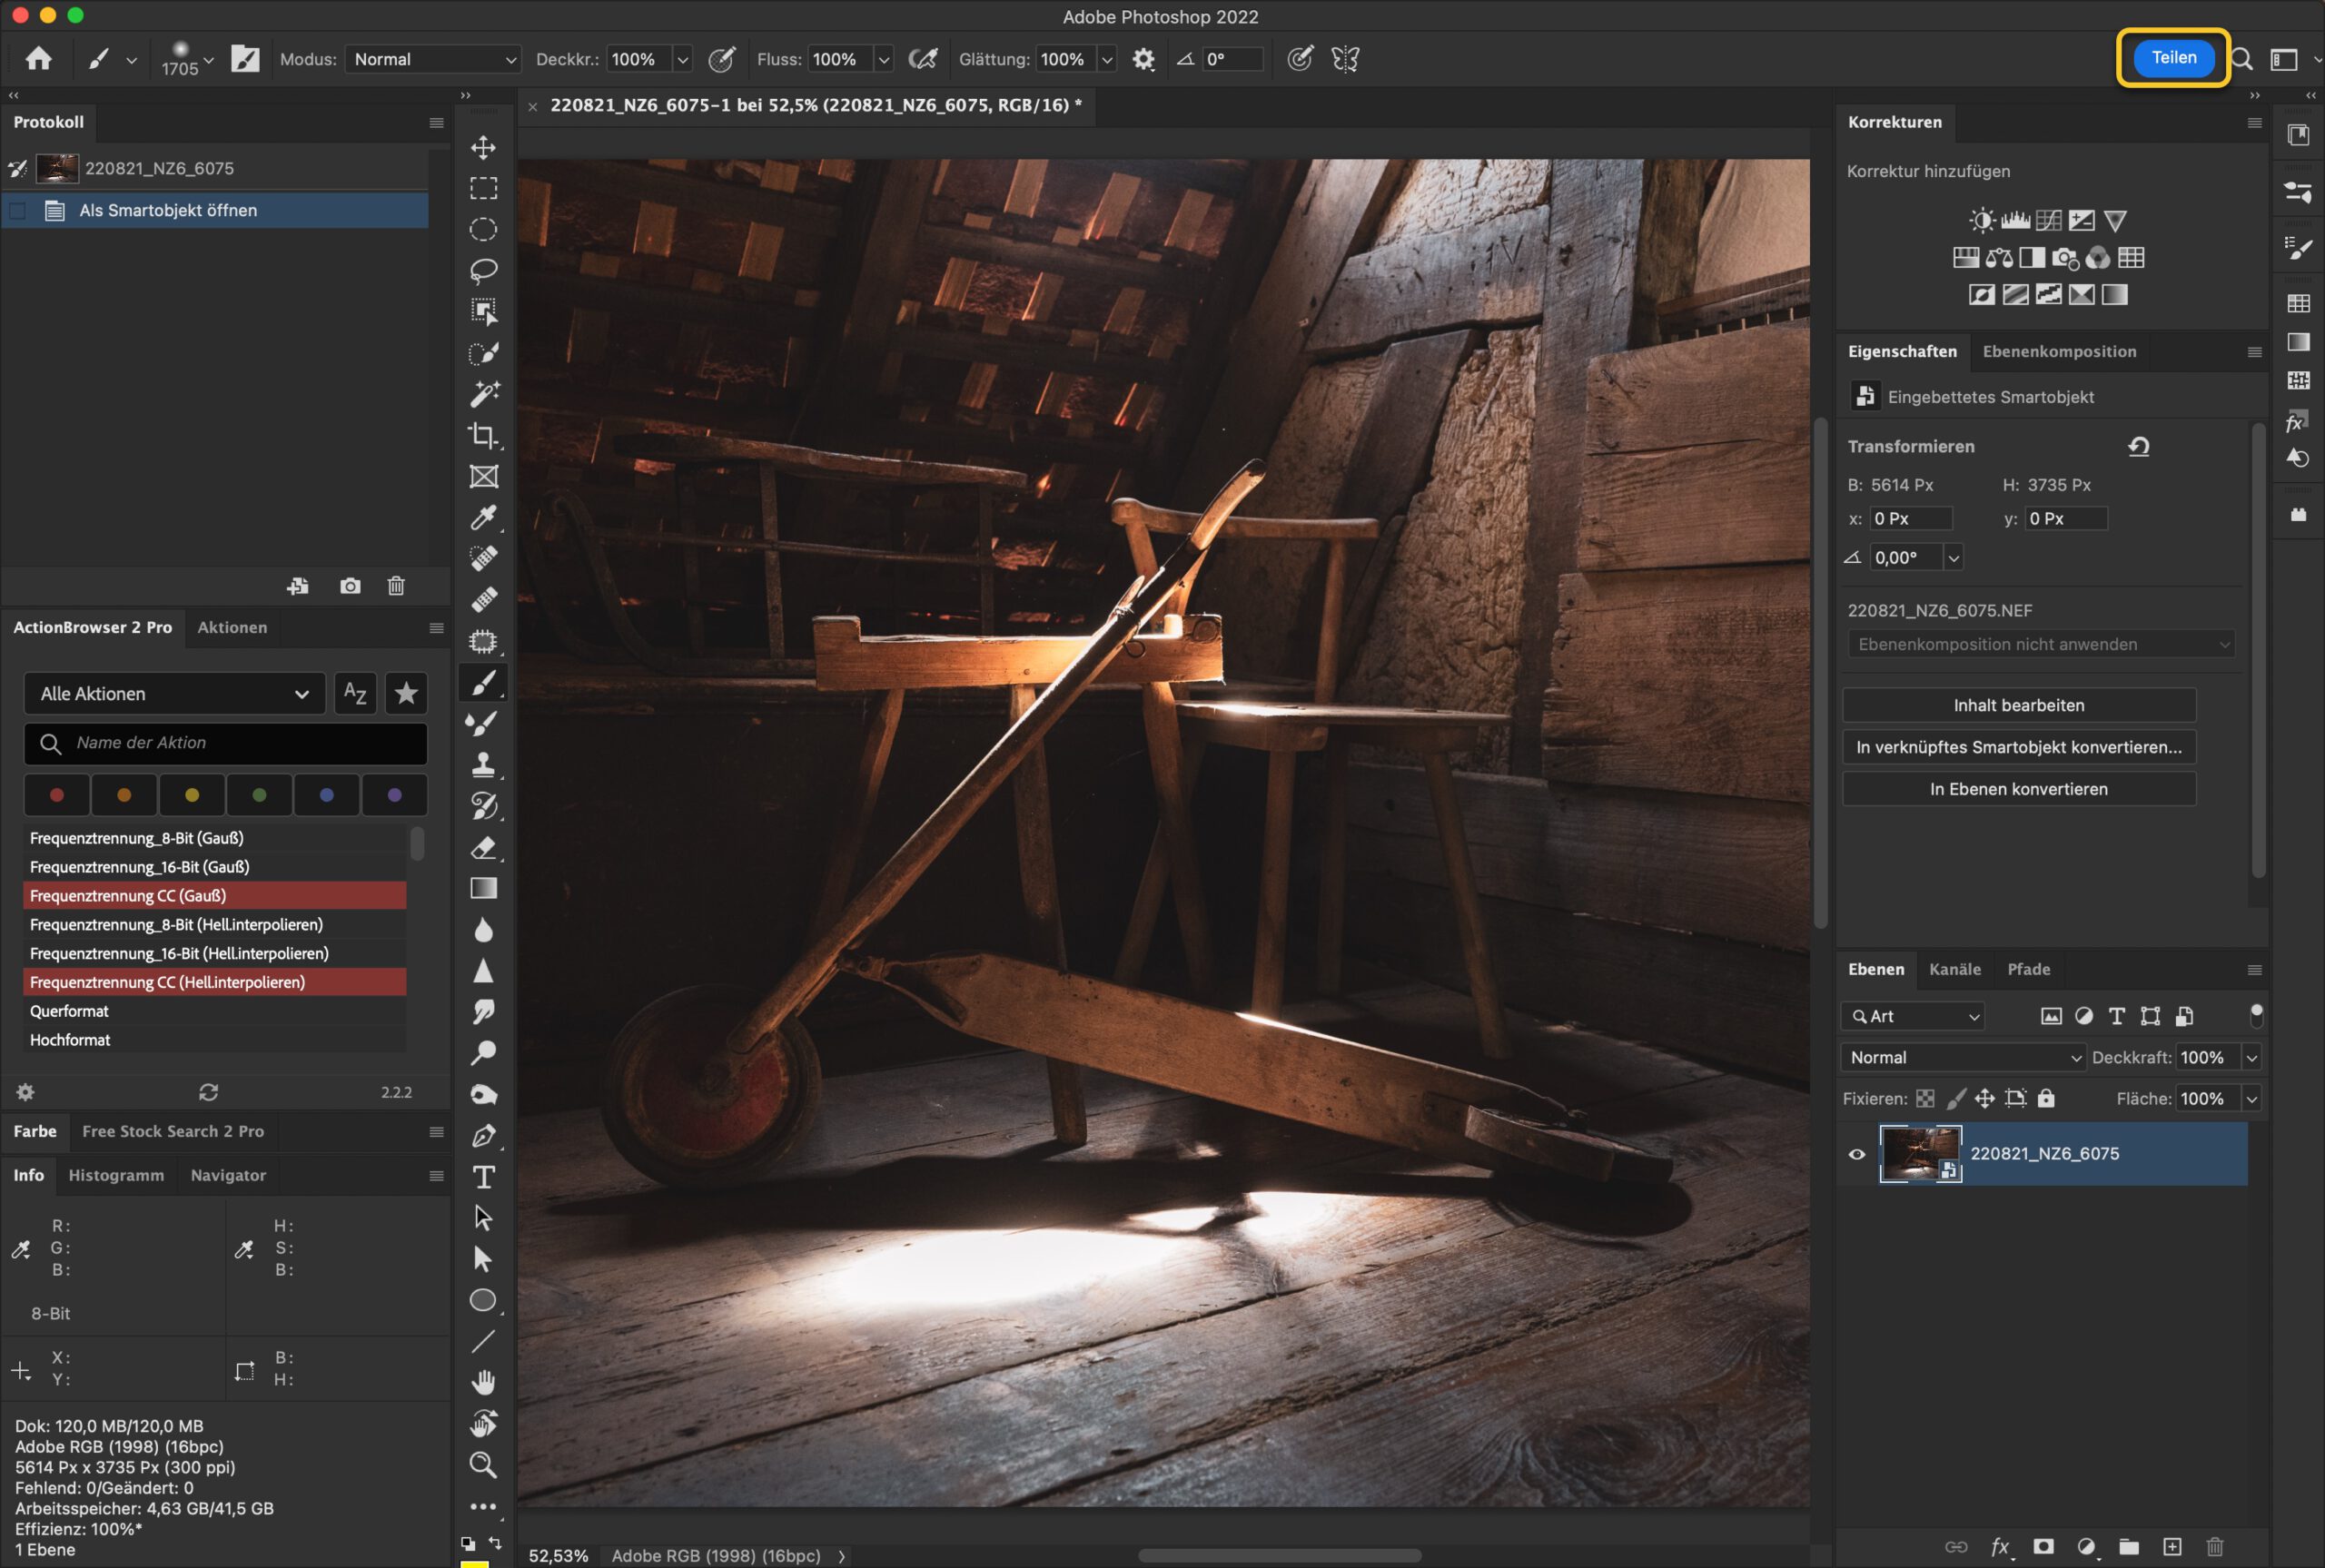This screenshot has height=1568, width=2325.
Task: Hide the 220821_NZ6_6075 layer
Action: coord(1857,1153)
